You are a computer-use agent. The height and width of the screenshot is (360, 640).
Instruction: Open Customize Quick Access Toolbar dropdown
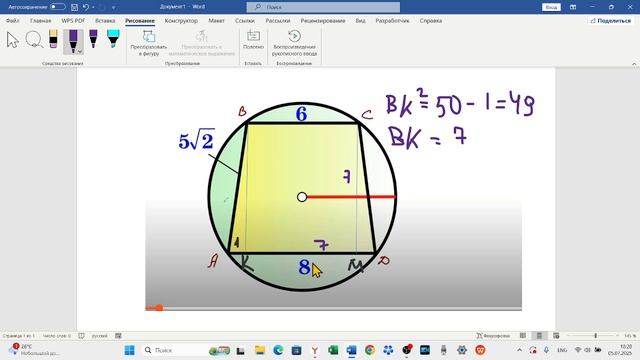pos(113,7)
